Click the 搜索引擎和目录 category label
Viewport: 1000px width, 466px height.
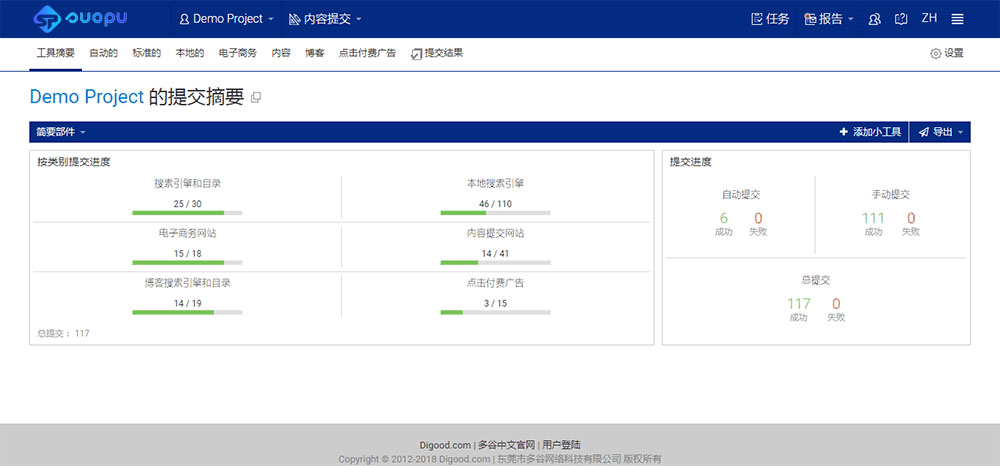click(x=188, y=184)
